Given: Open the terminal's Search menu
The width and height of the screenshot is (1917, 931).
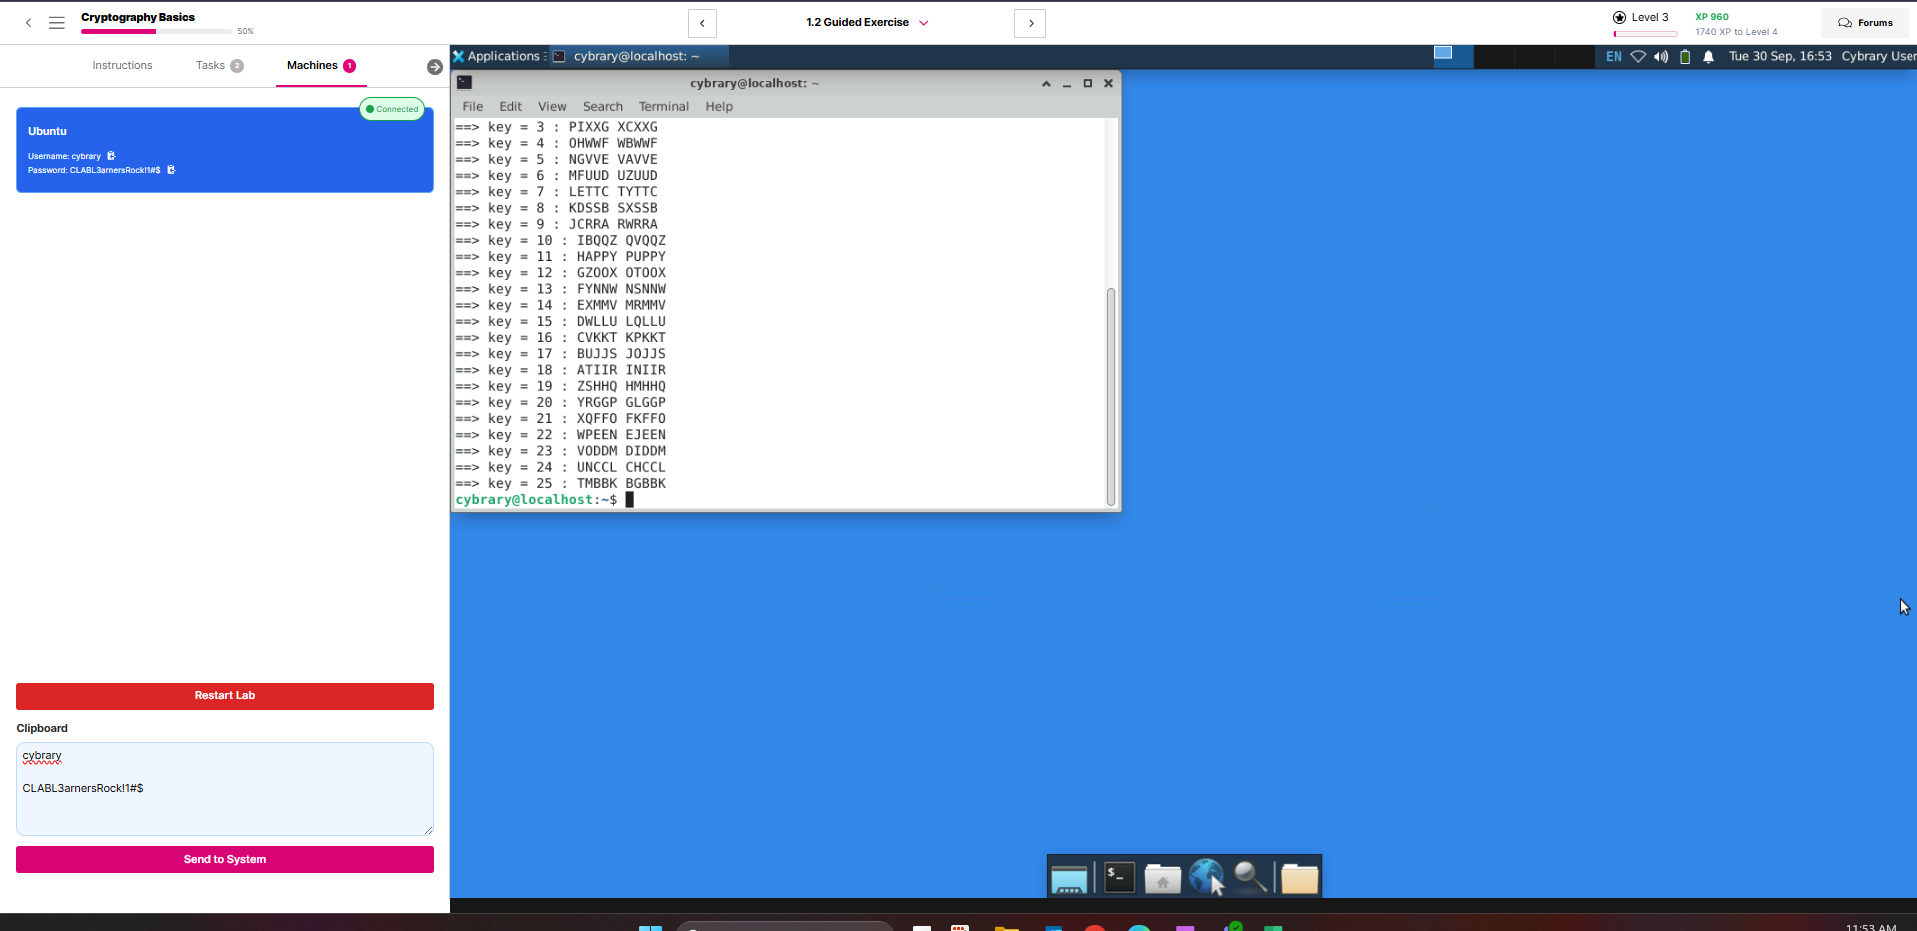Looking at the screenshot, I should point(602,106).
